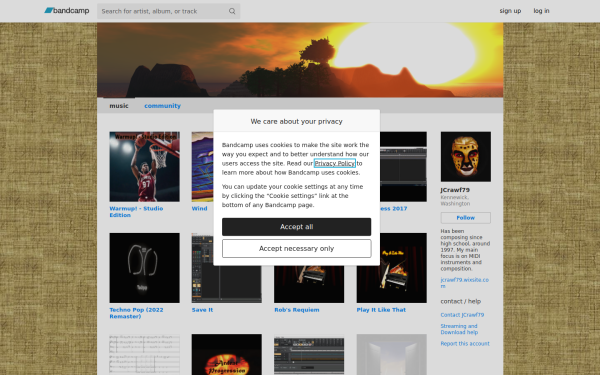Viewport: 600px width, 375px height.
Task: Open the open-doors hallway album cover
Action: pos(391,354)
